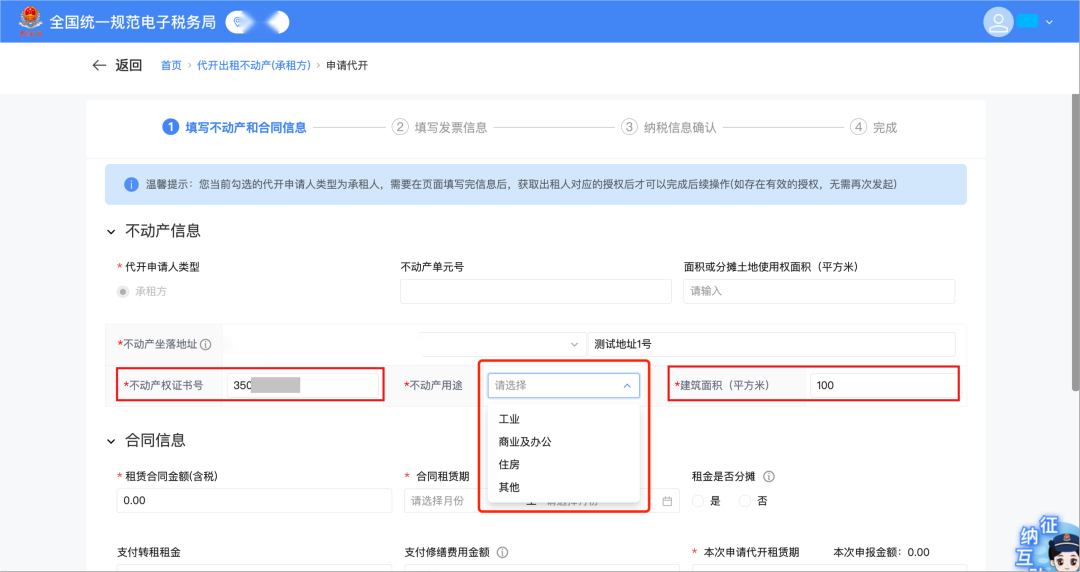The height and width of the screenshot is (572, 1080).
Task: Click the 不动产权证书号 input field
Action: tap(303, 385)
